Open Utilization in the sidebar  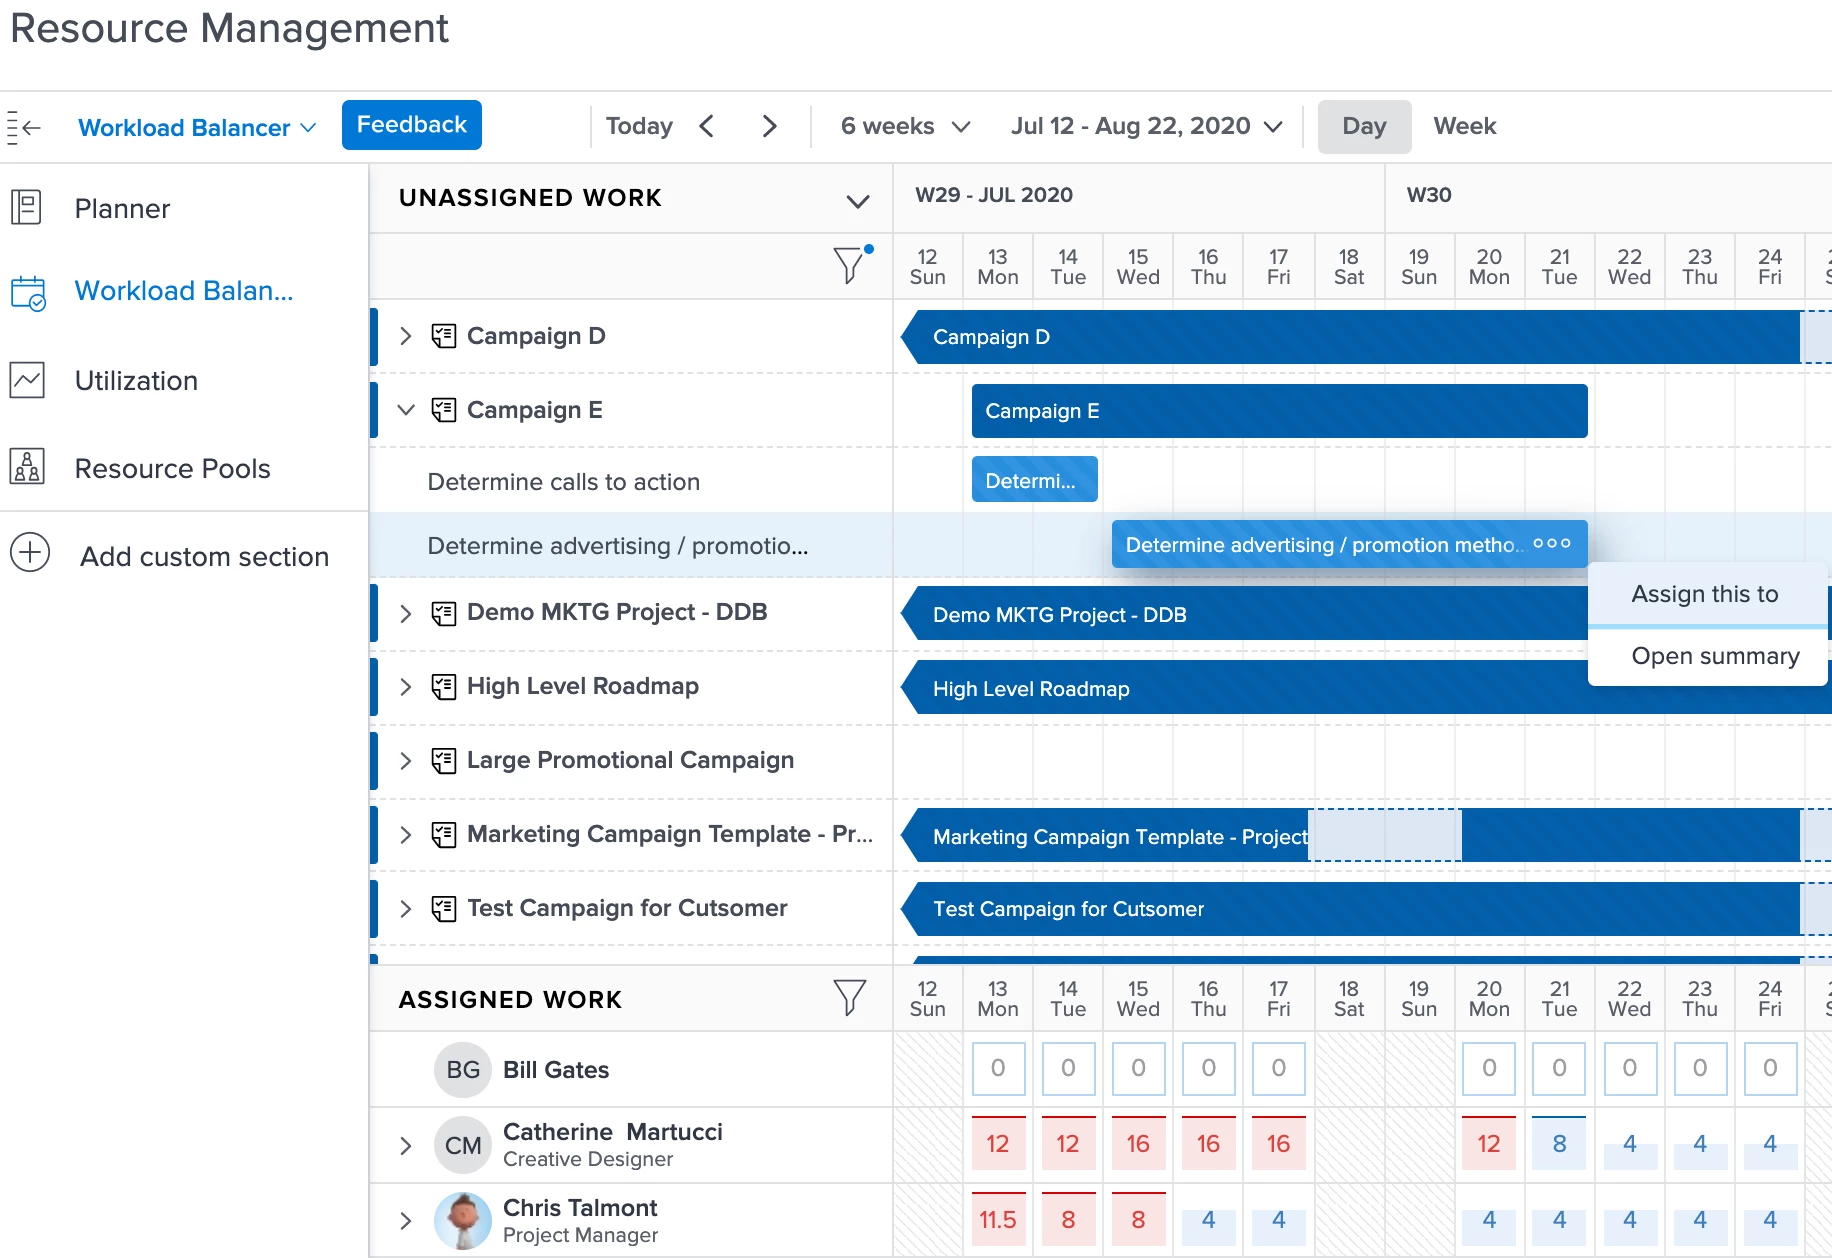(136, 380)
